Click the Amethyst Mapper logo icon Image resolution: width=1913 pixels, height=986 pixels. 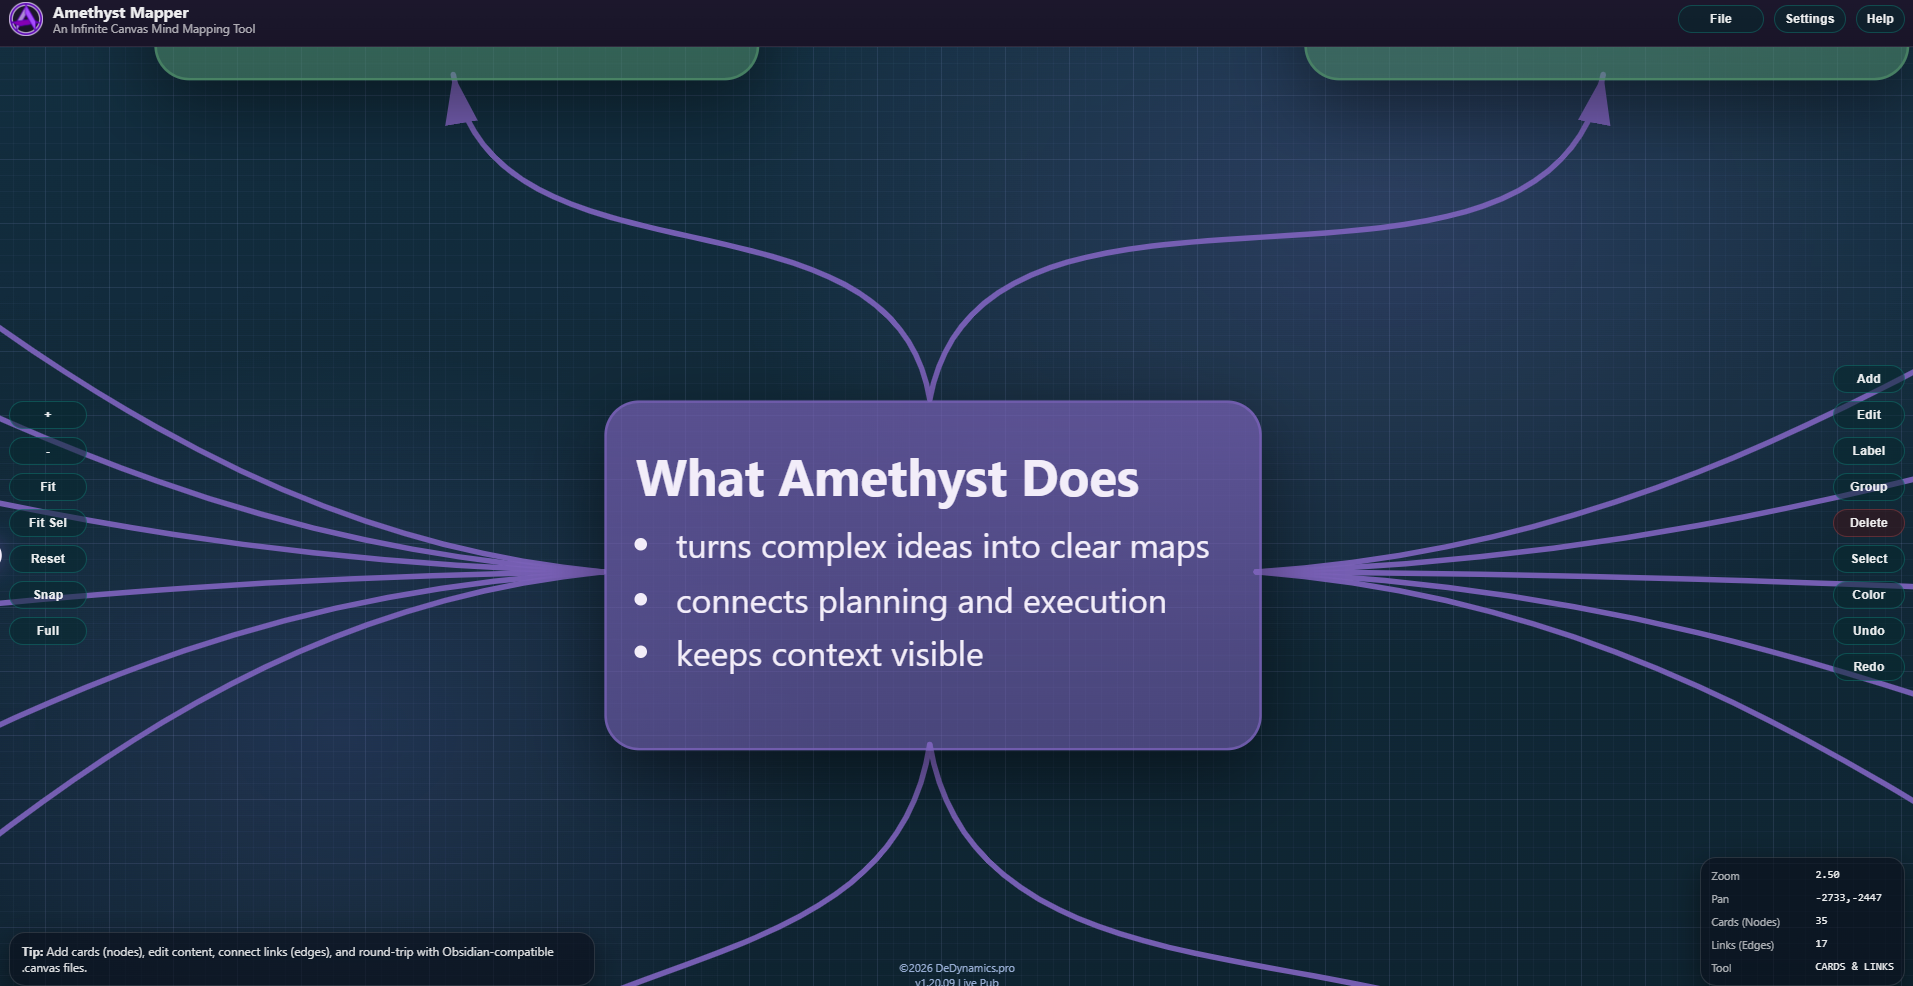pyautogui.click(x=26, y=19)
